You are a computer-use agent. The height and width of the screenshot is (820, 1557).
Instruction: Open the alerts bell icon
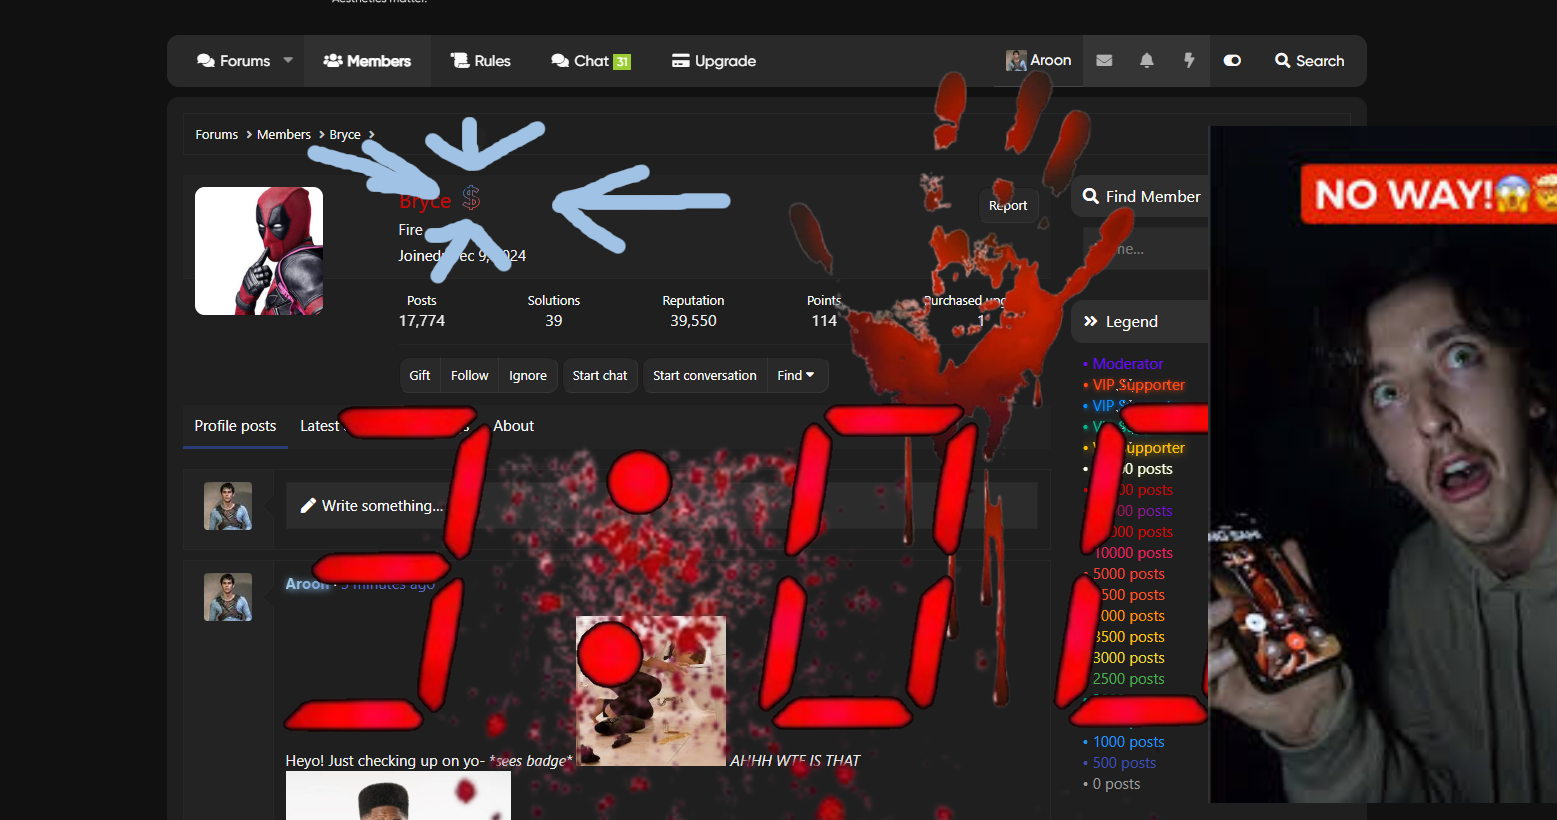[x=1147, y=61]
